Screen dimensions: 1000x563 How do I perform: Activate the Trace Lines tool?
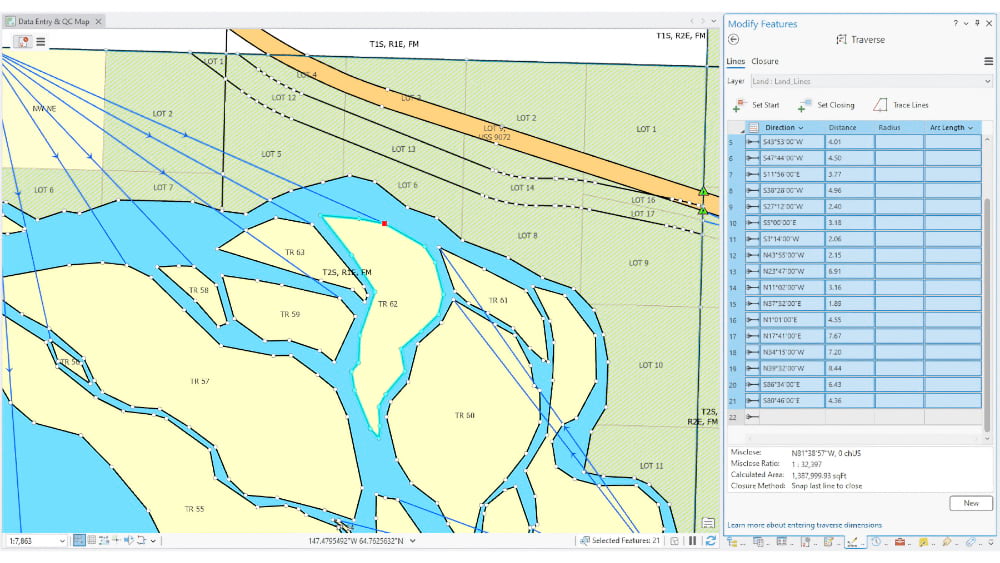pos(901,105)
